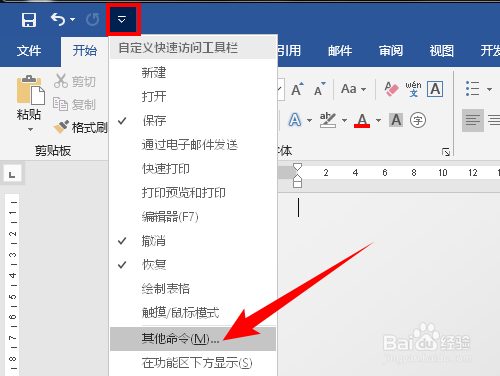Click the Decrease Font Size icon
The image size is (500, 376).
(320, 89)
